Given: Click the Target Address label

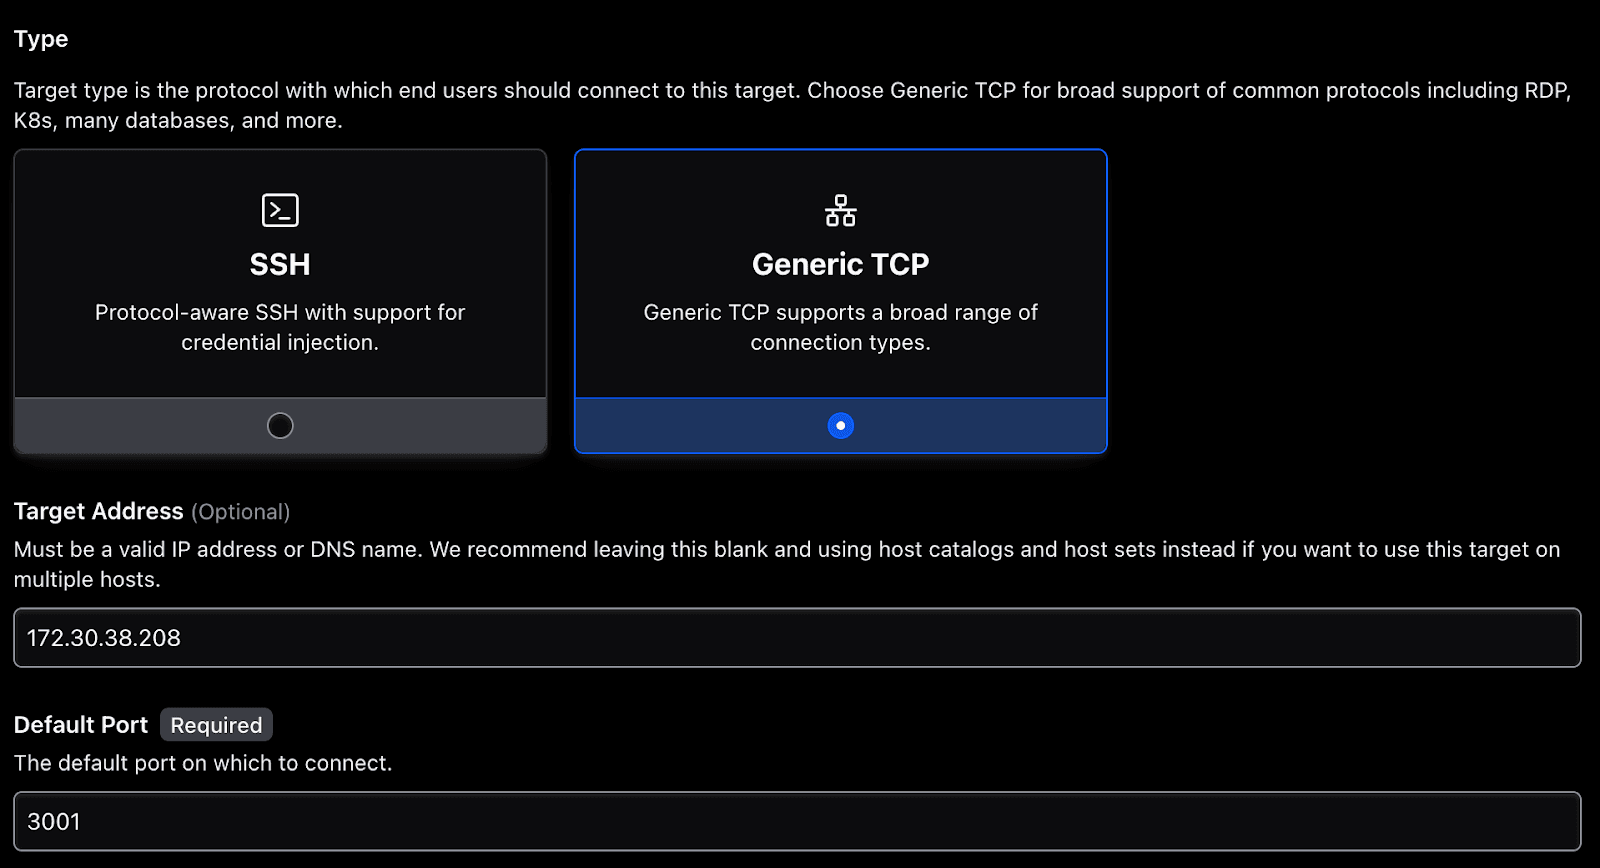Looking at the screenshot, I should click(x=98, y=511).
